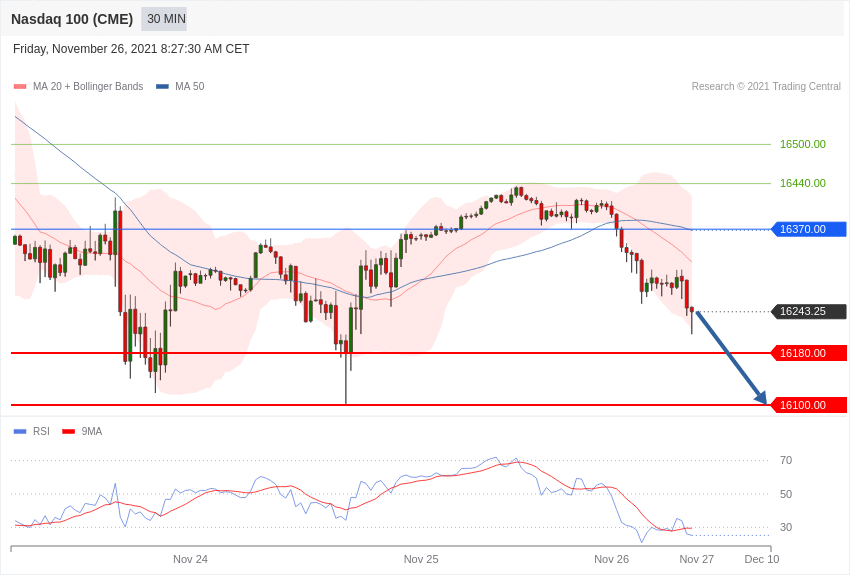Image resolution: width=850 pixels, height=576 pixels.
Task: Click the RSI 30 axis value
Action: click(x=785, y=527)
